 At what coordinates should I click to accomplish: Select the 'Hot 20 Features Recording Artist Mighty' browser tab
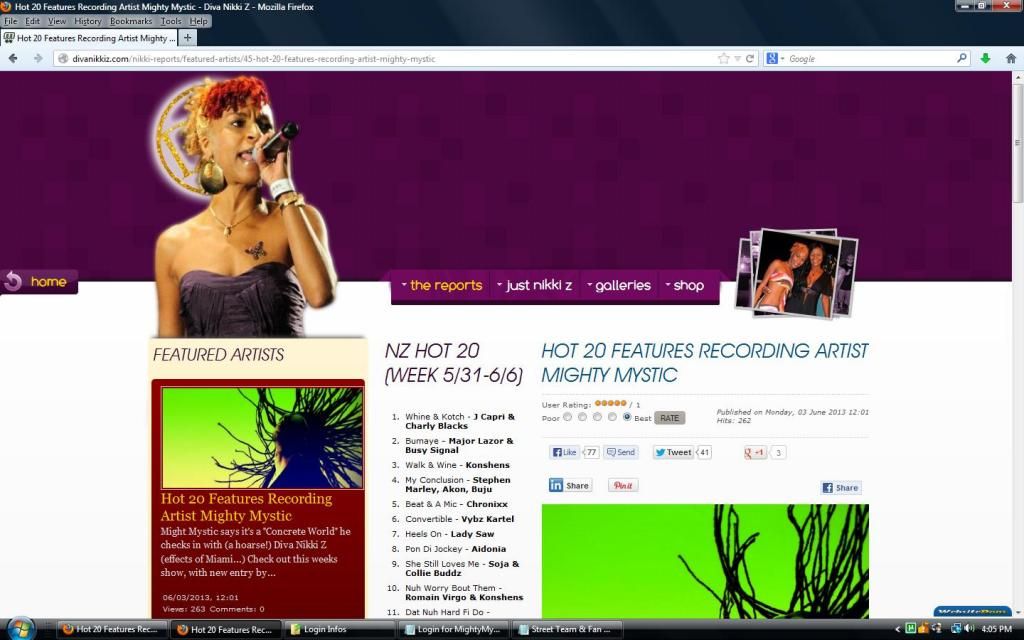tap(90, 38)
